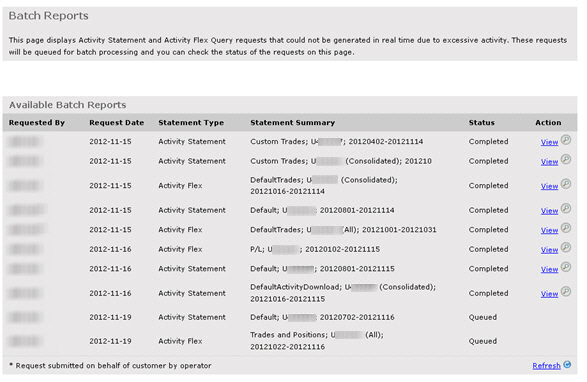
Task: View the Custom Trades 20120402-20121114 statement
Action: tap(549, 142)
